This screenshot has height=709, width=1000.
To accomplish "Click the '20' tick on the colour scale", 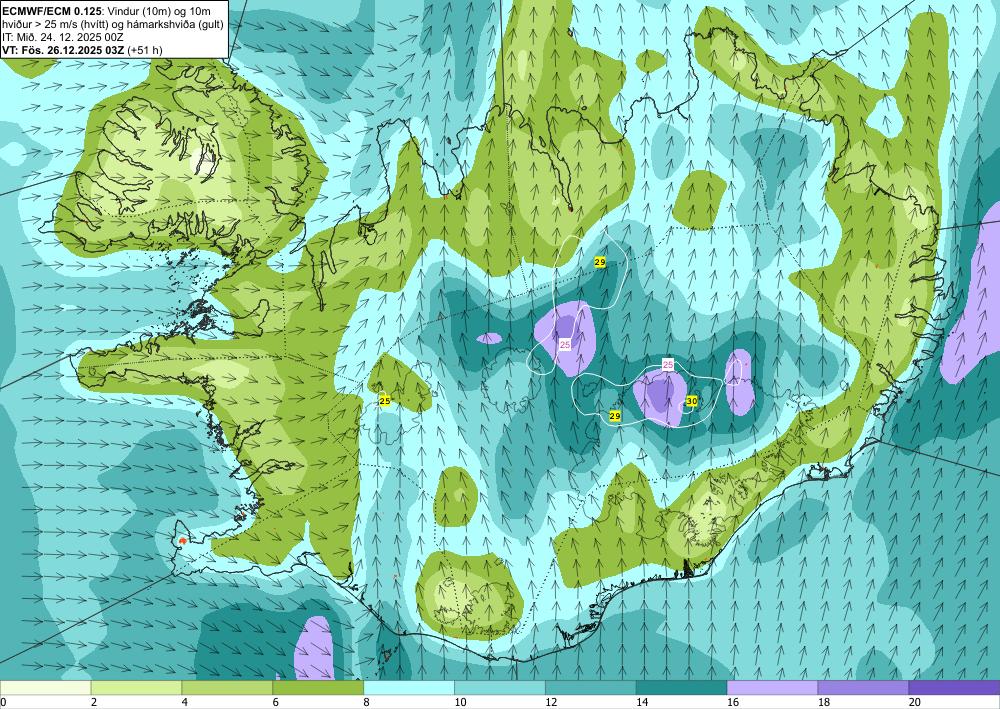I will (x=915, y=702).
